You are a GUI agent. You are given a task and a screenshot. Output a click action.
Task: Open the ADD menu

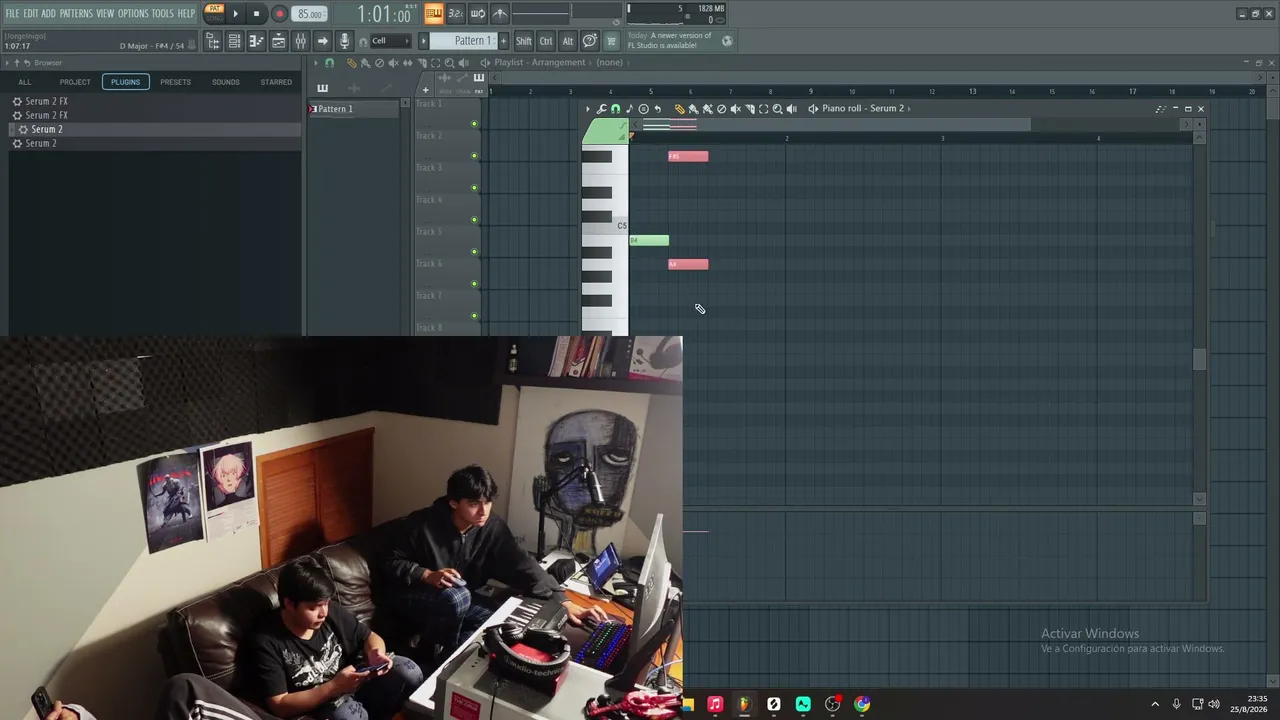click(x=48, y=14)
